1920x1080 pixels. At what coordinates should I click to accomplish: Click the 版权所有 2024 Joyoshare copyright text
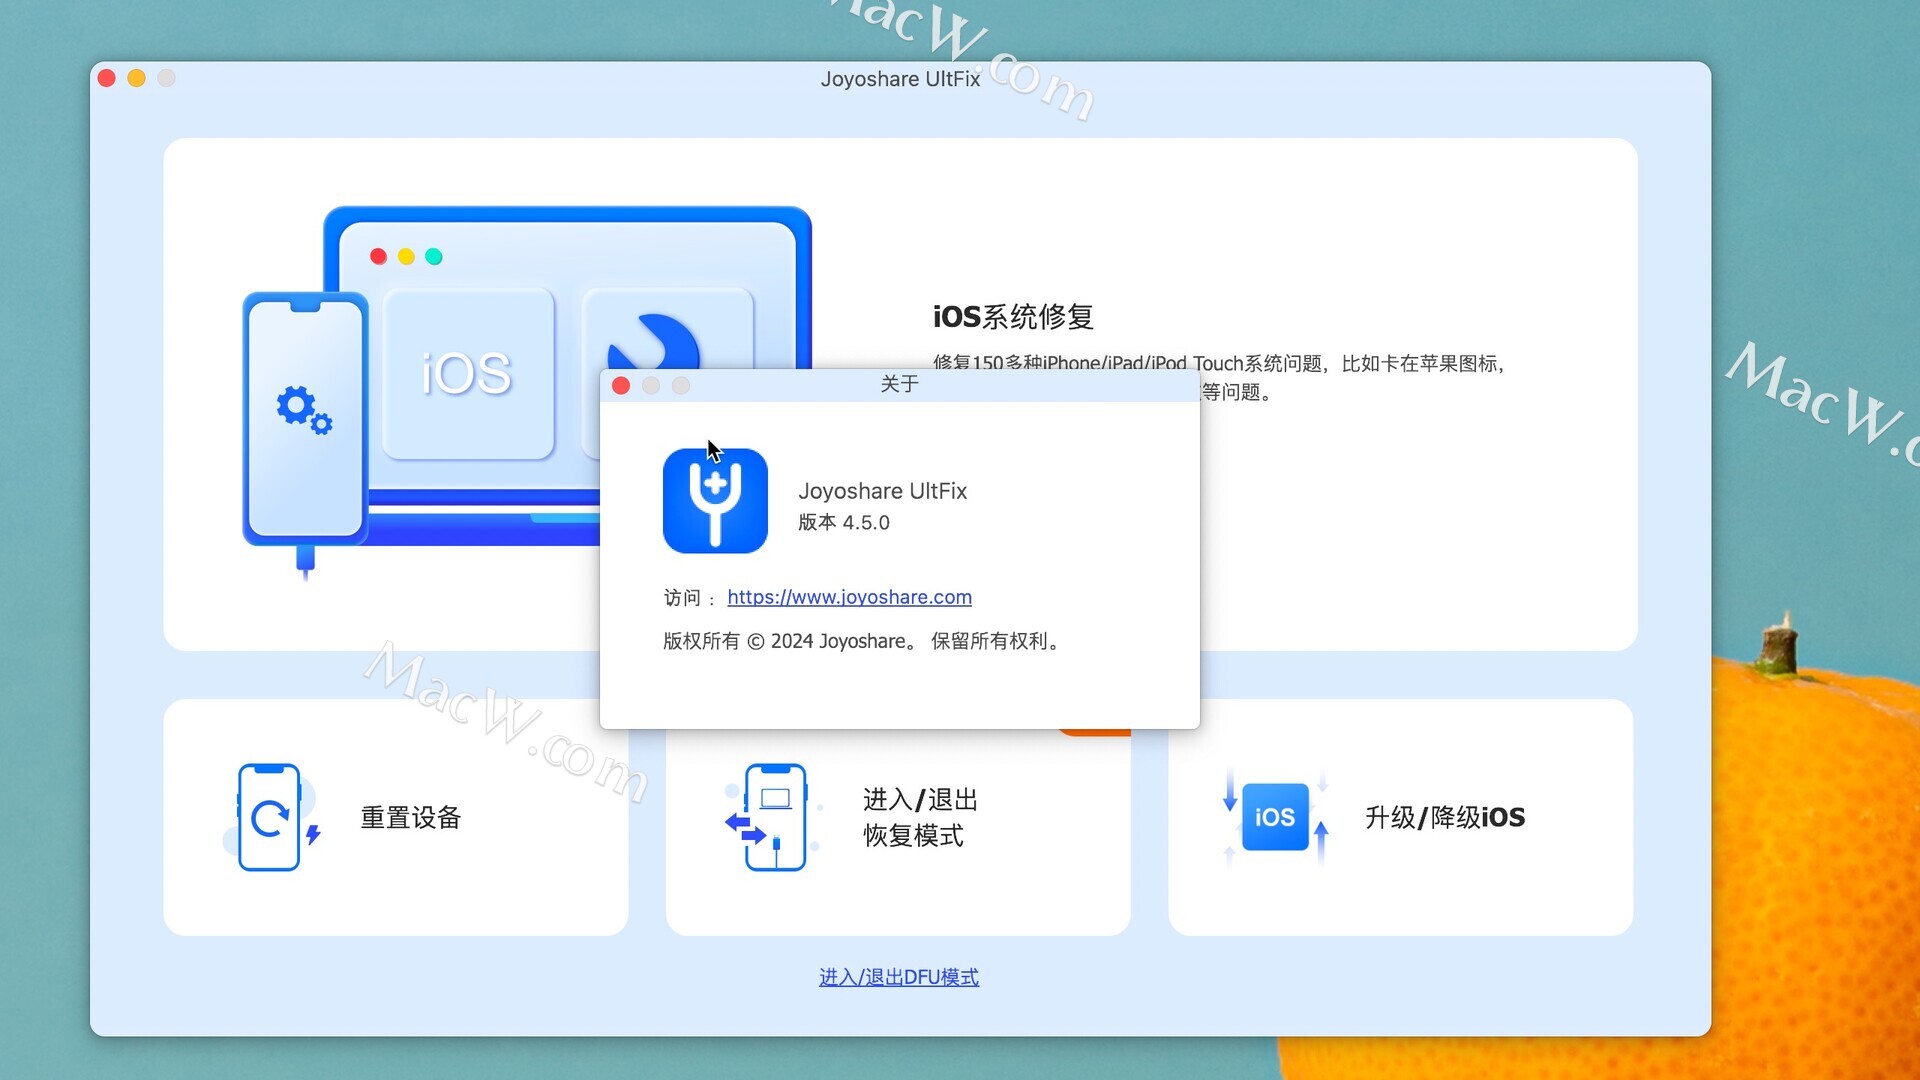[x=862, y=641]
